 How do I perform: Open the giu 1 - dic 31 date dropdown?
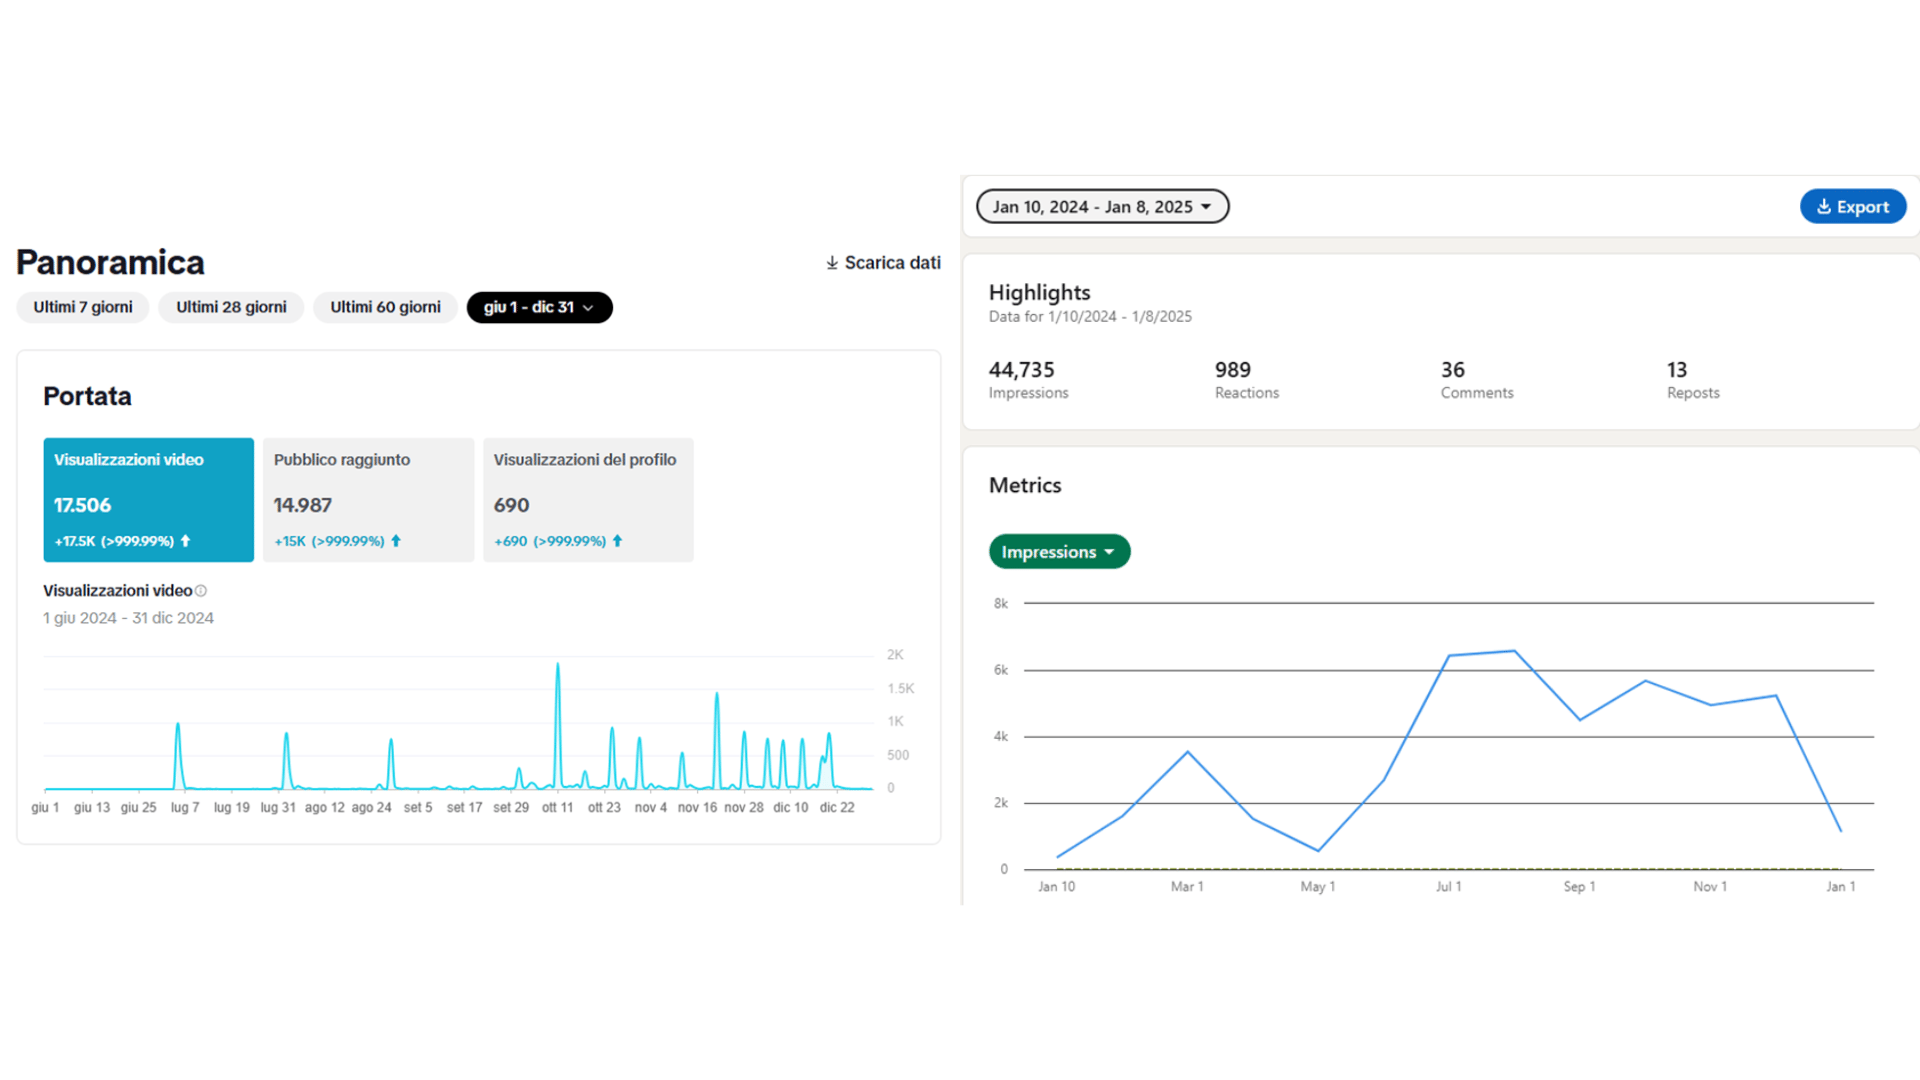click(539, 307)
